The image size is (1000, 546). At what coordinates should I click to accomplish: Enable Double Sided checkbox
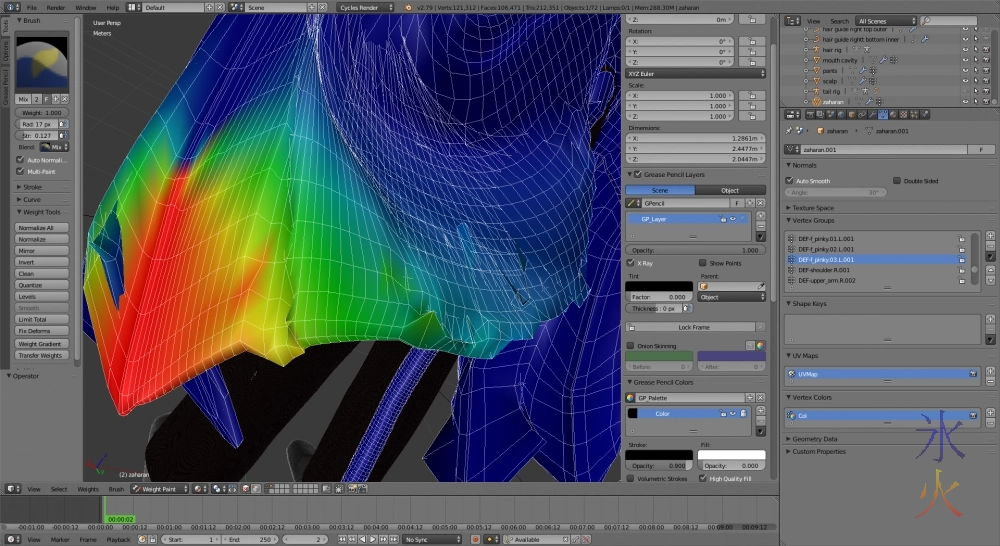pos(896,181)
